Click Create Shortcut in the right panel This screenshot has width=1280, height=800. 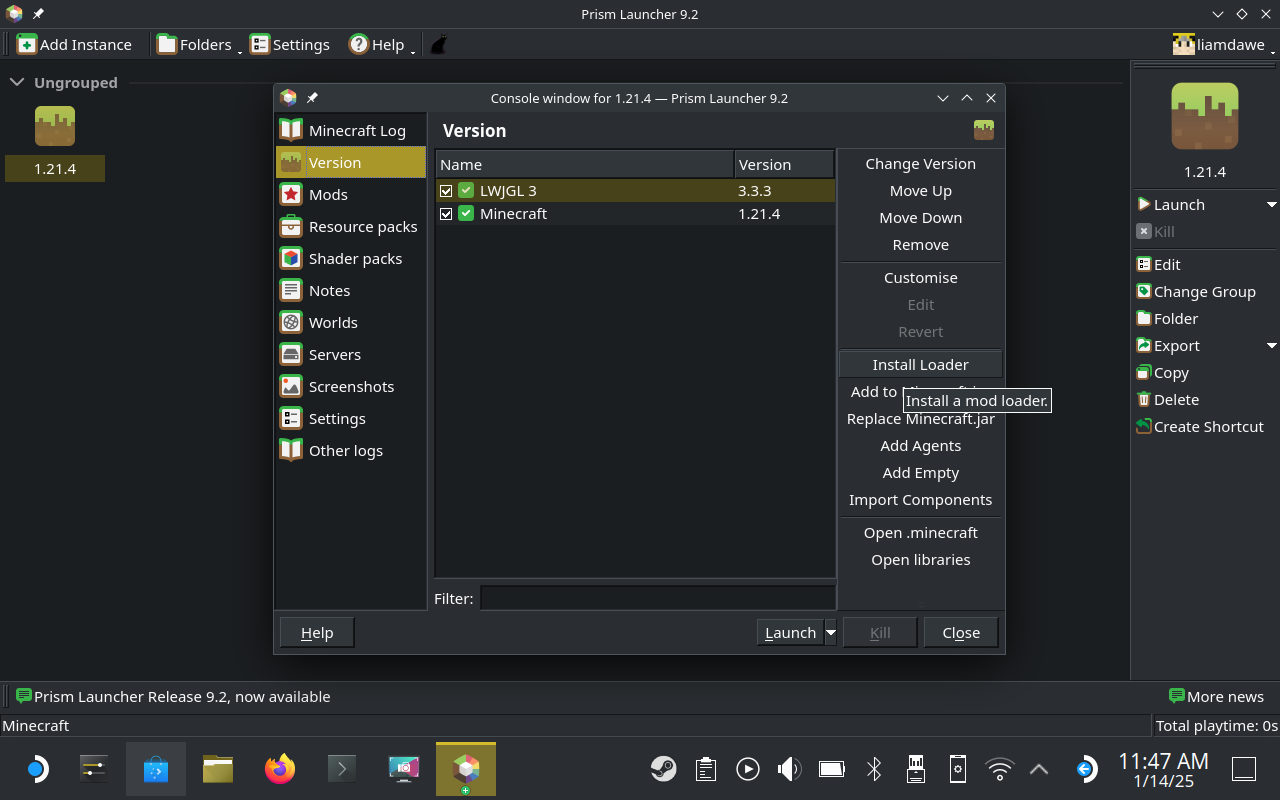click(x=1208, y=427)
